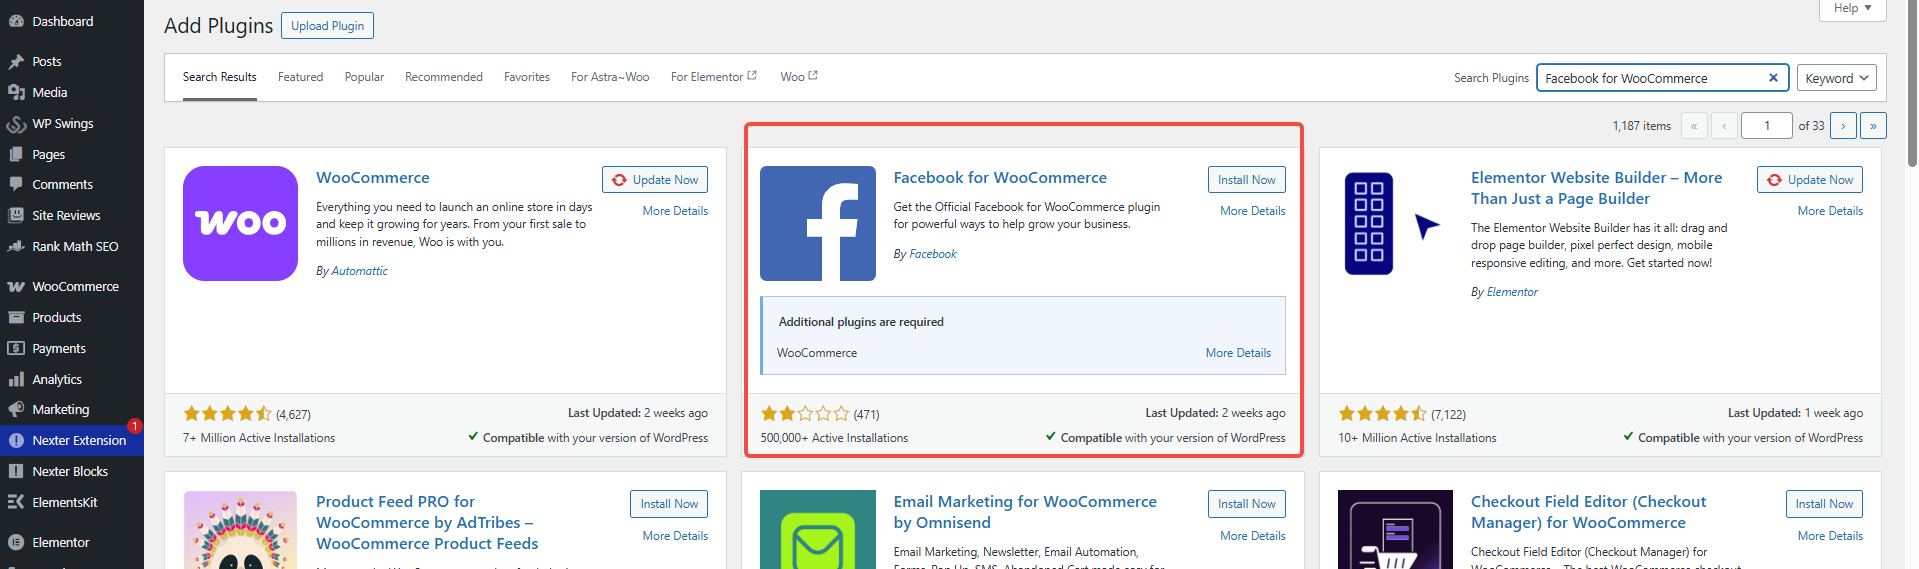
Task: Click the Woo purple logo thumbnail
Action: click(x=240, y=223)
